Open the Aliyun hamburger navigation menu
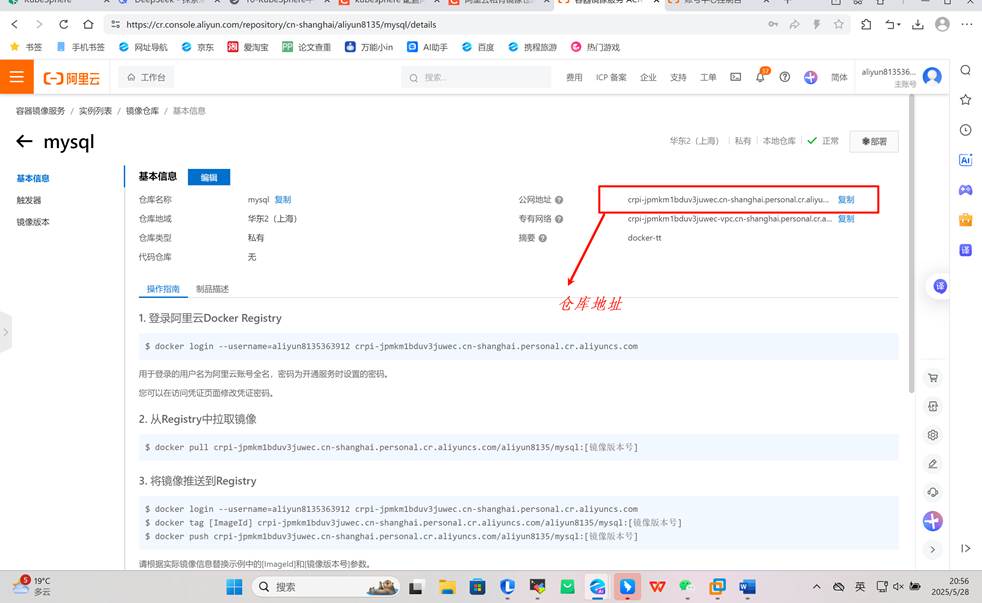The height and width of the screenshot is (603, 982). tap(16, 77)
